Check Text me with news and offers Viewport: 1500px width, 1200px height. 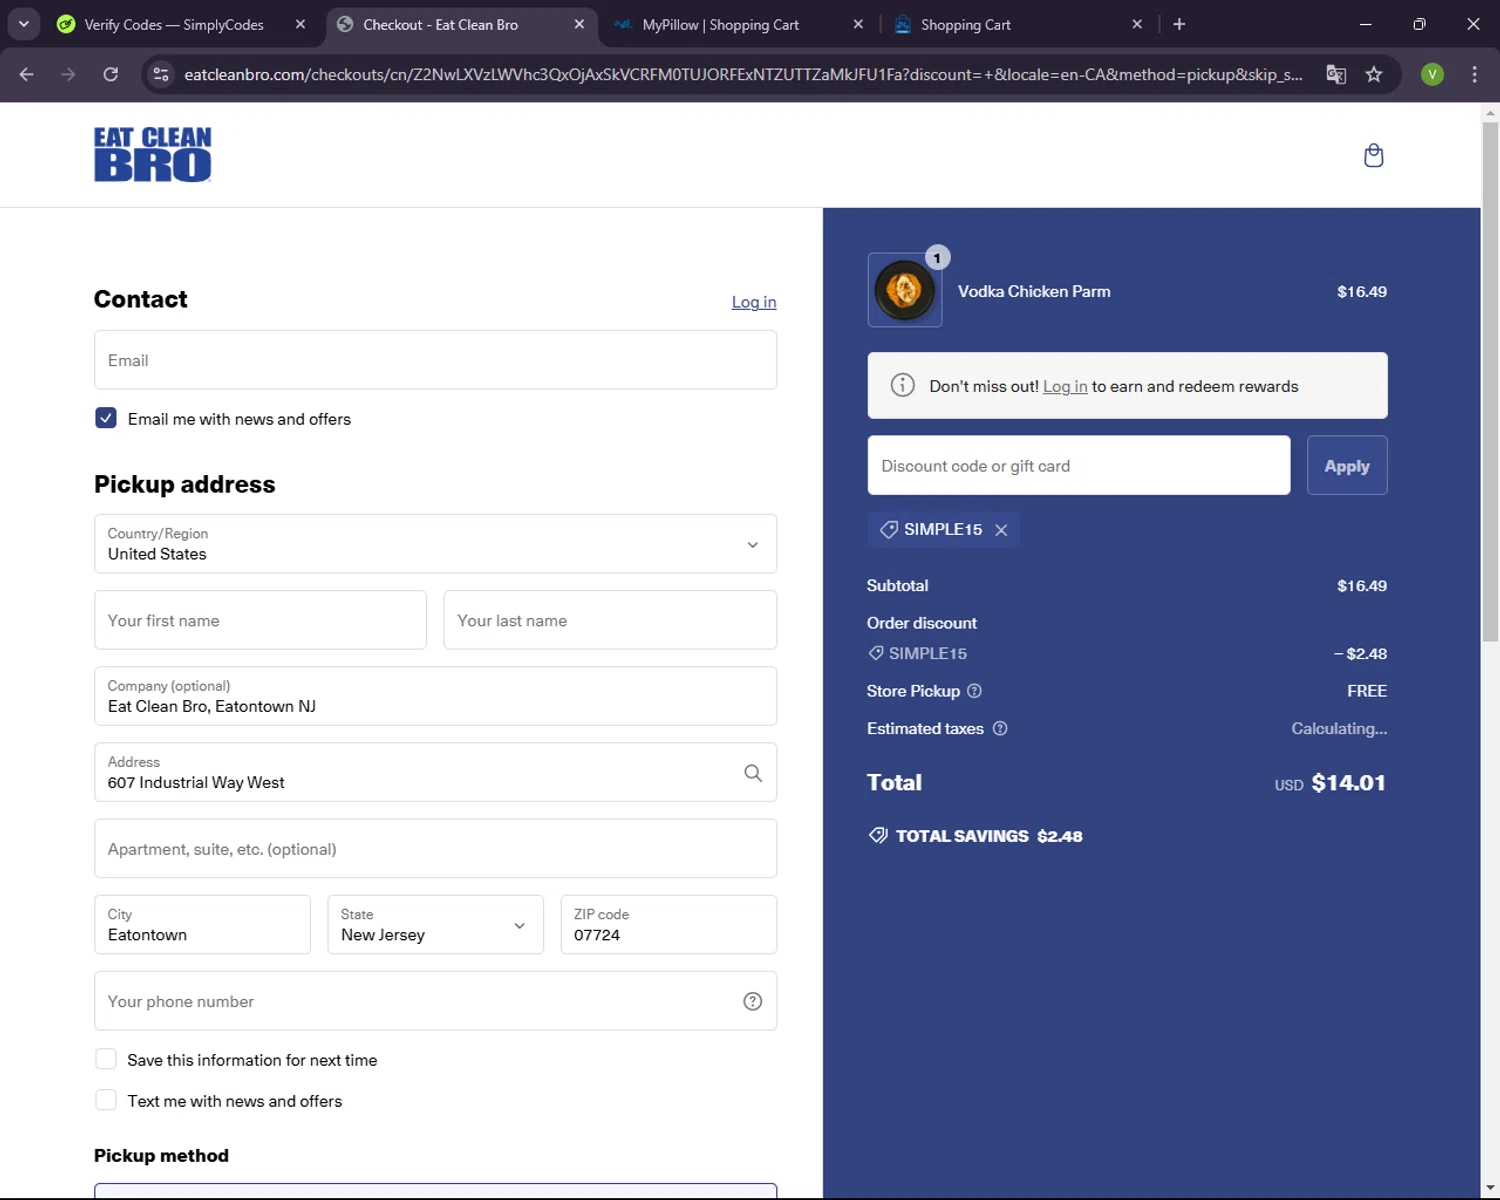106,1100
